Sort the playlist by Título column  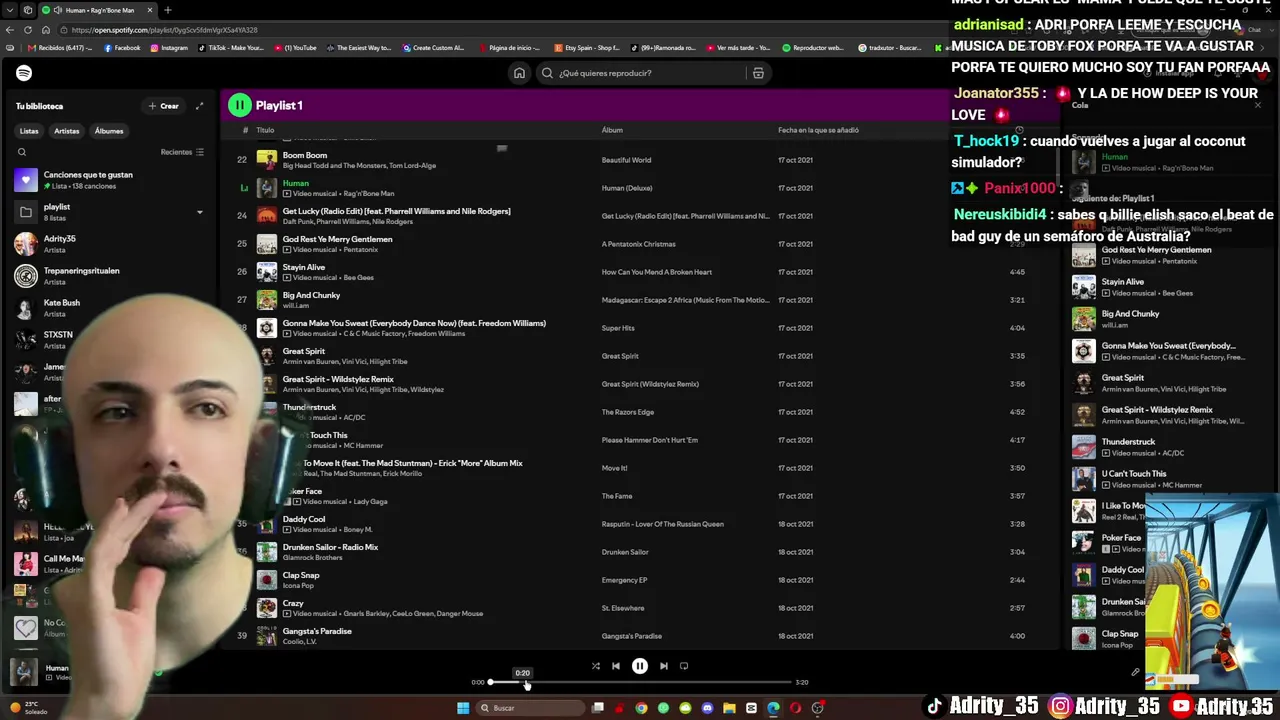pos(265,130)
